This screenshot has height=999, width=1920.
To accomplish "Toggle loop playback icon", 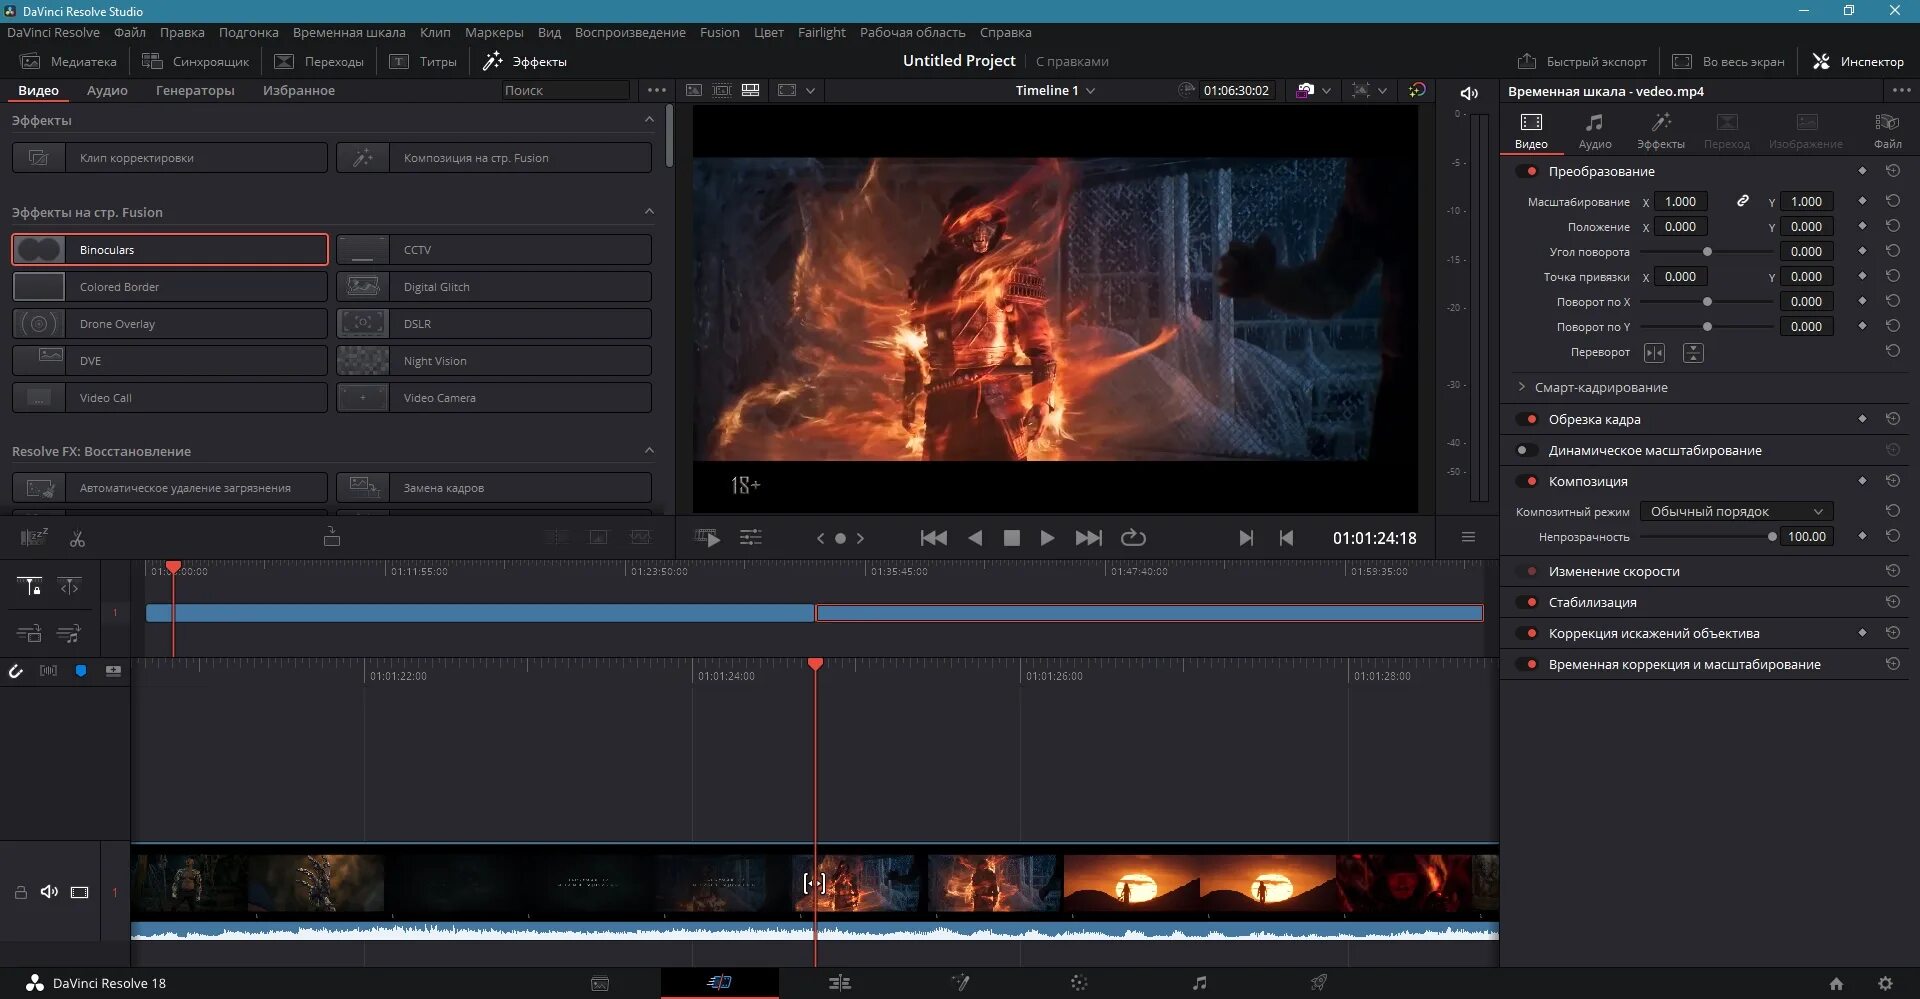I will [x=1133, y=538].
